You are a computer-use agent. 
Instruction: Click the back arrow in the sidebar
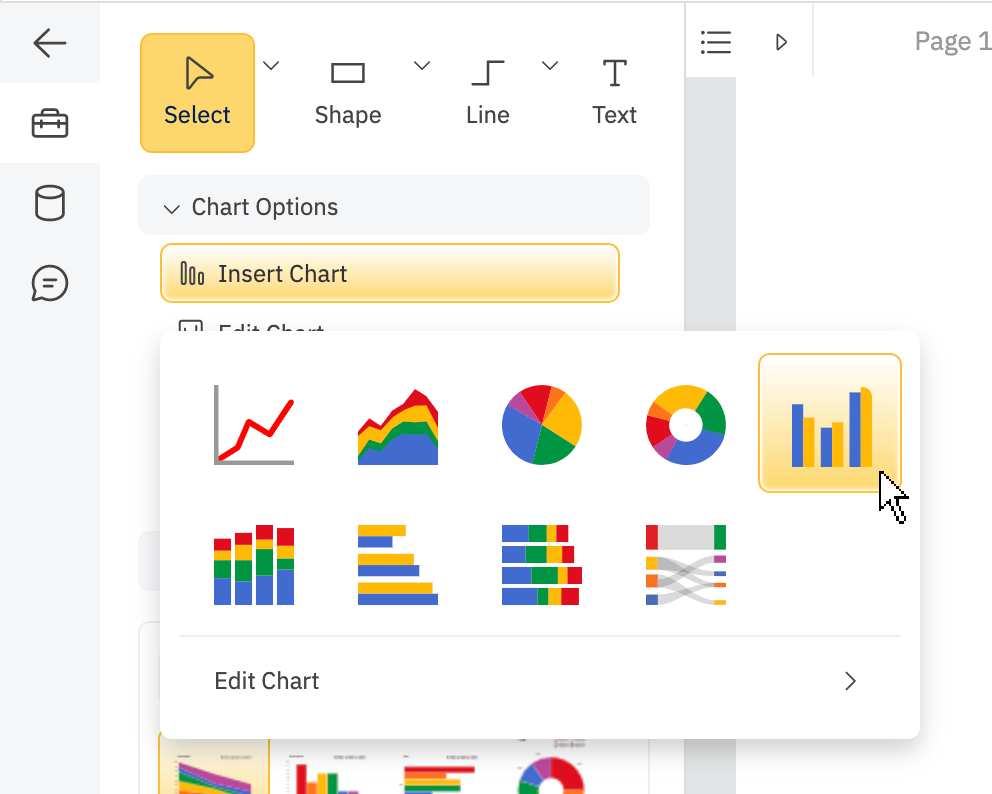(49, 43)
